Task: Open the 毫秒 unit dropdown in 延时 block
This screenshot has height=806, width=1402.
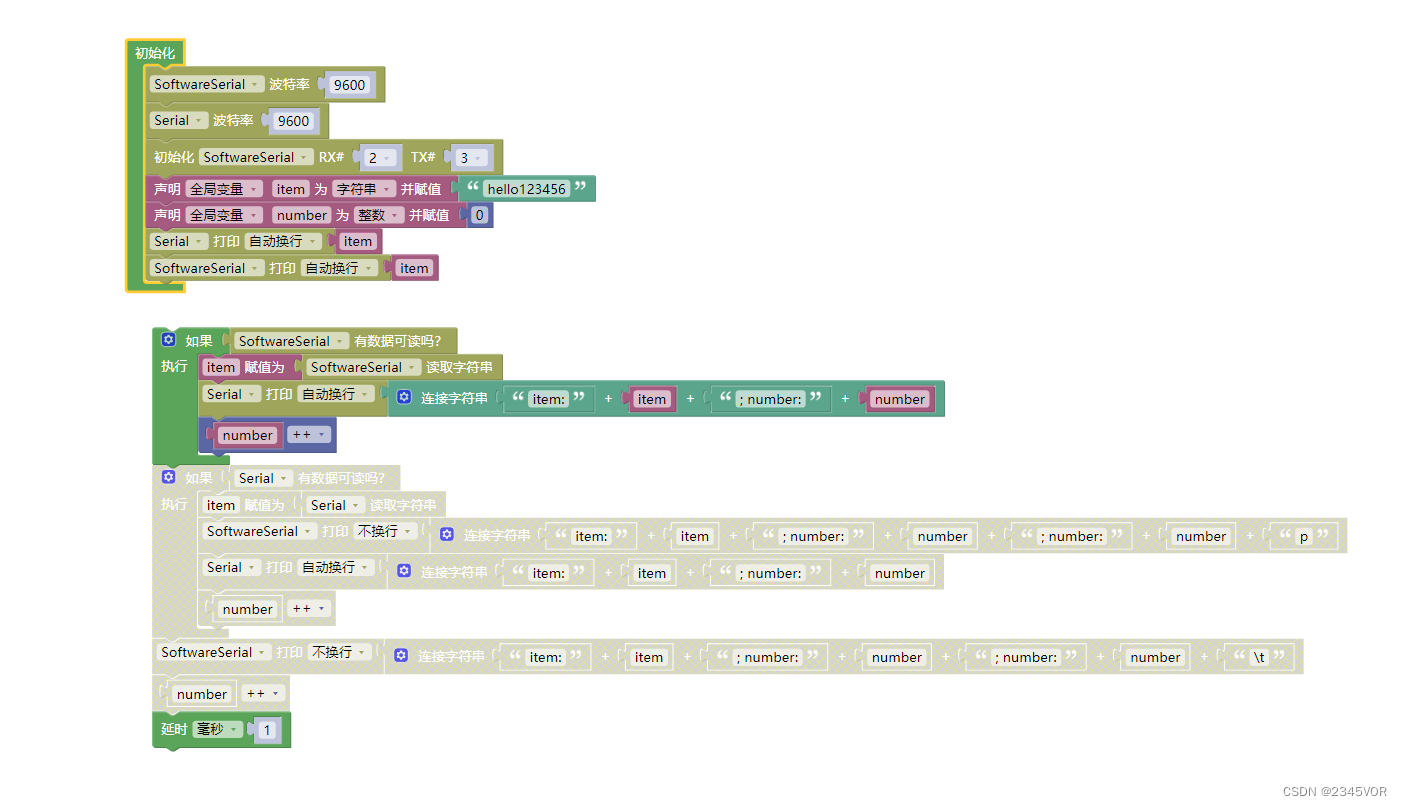Action: (x=217, y=729)
